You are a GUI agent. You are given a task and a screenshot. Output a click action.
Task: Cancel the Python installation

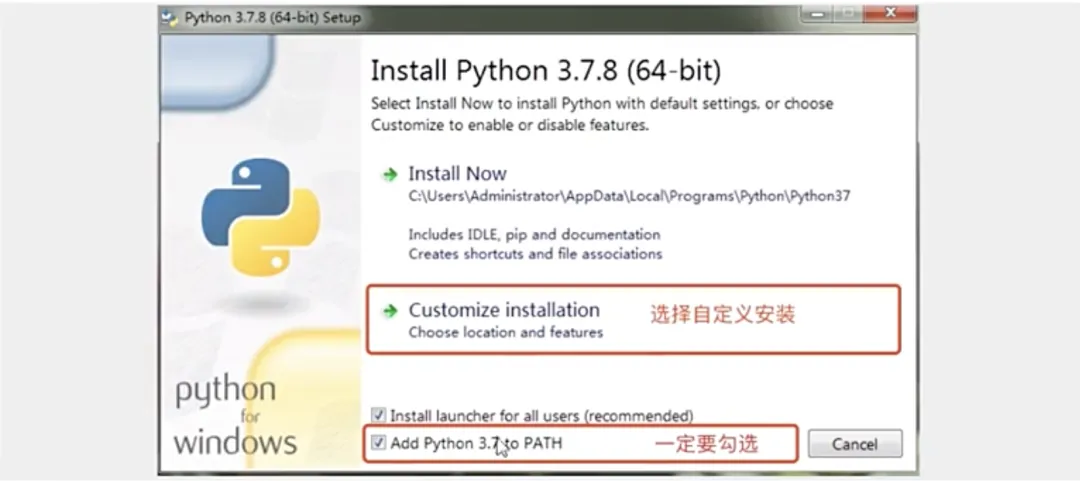coord(855,444)
